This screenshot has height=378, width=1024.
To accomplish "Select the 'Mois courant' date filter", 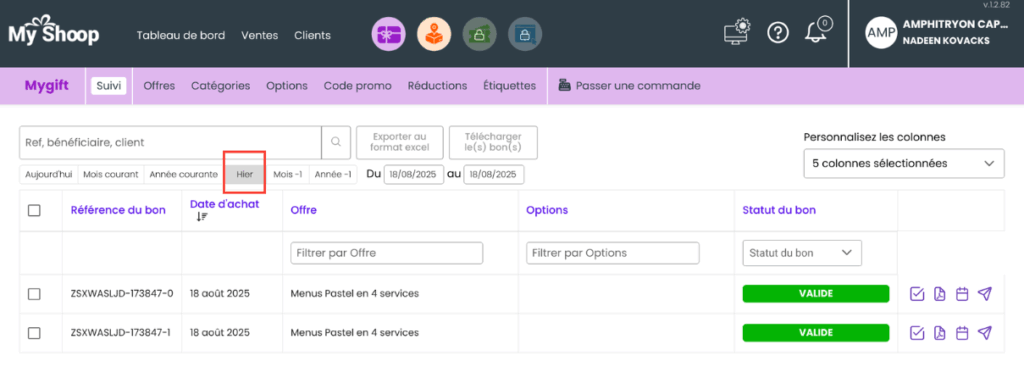I will pos(111,175).
